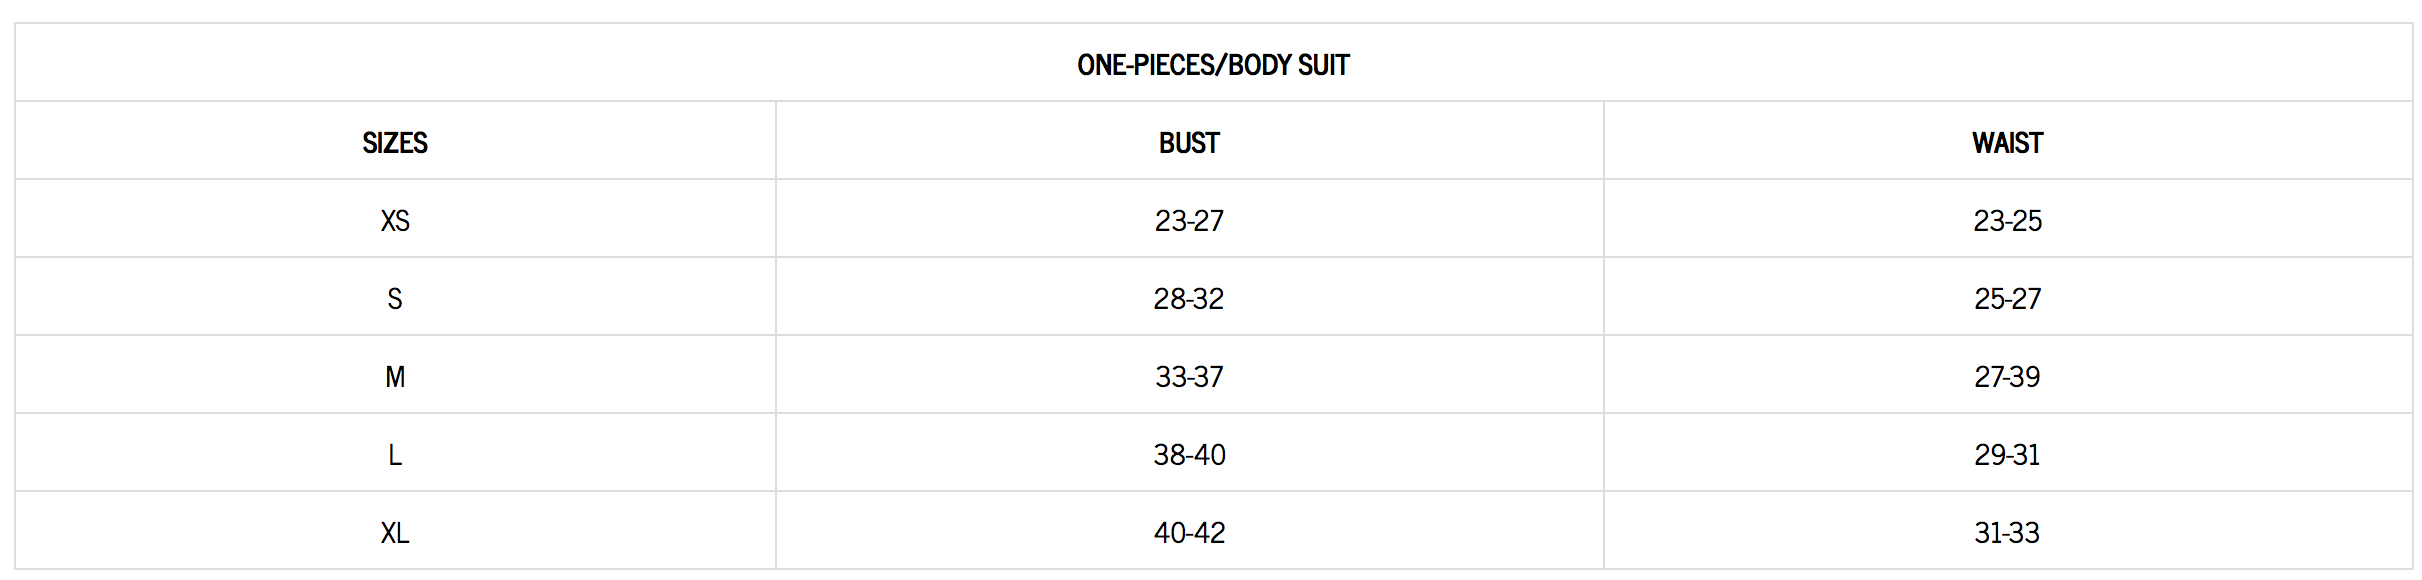The height and width of the screenshot is (580, 2422).
Task: Click the 31-33 waist value
Action: [x=2007, y=533]
